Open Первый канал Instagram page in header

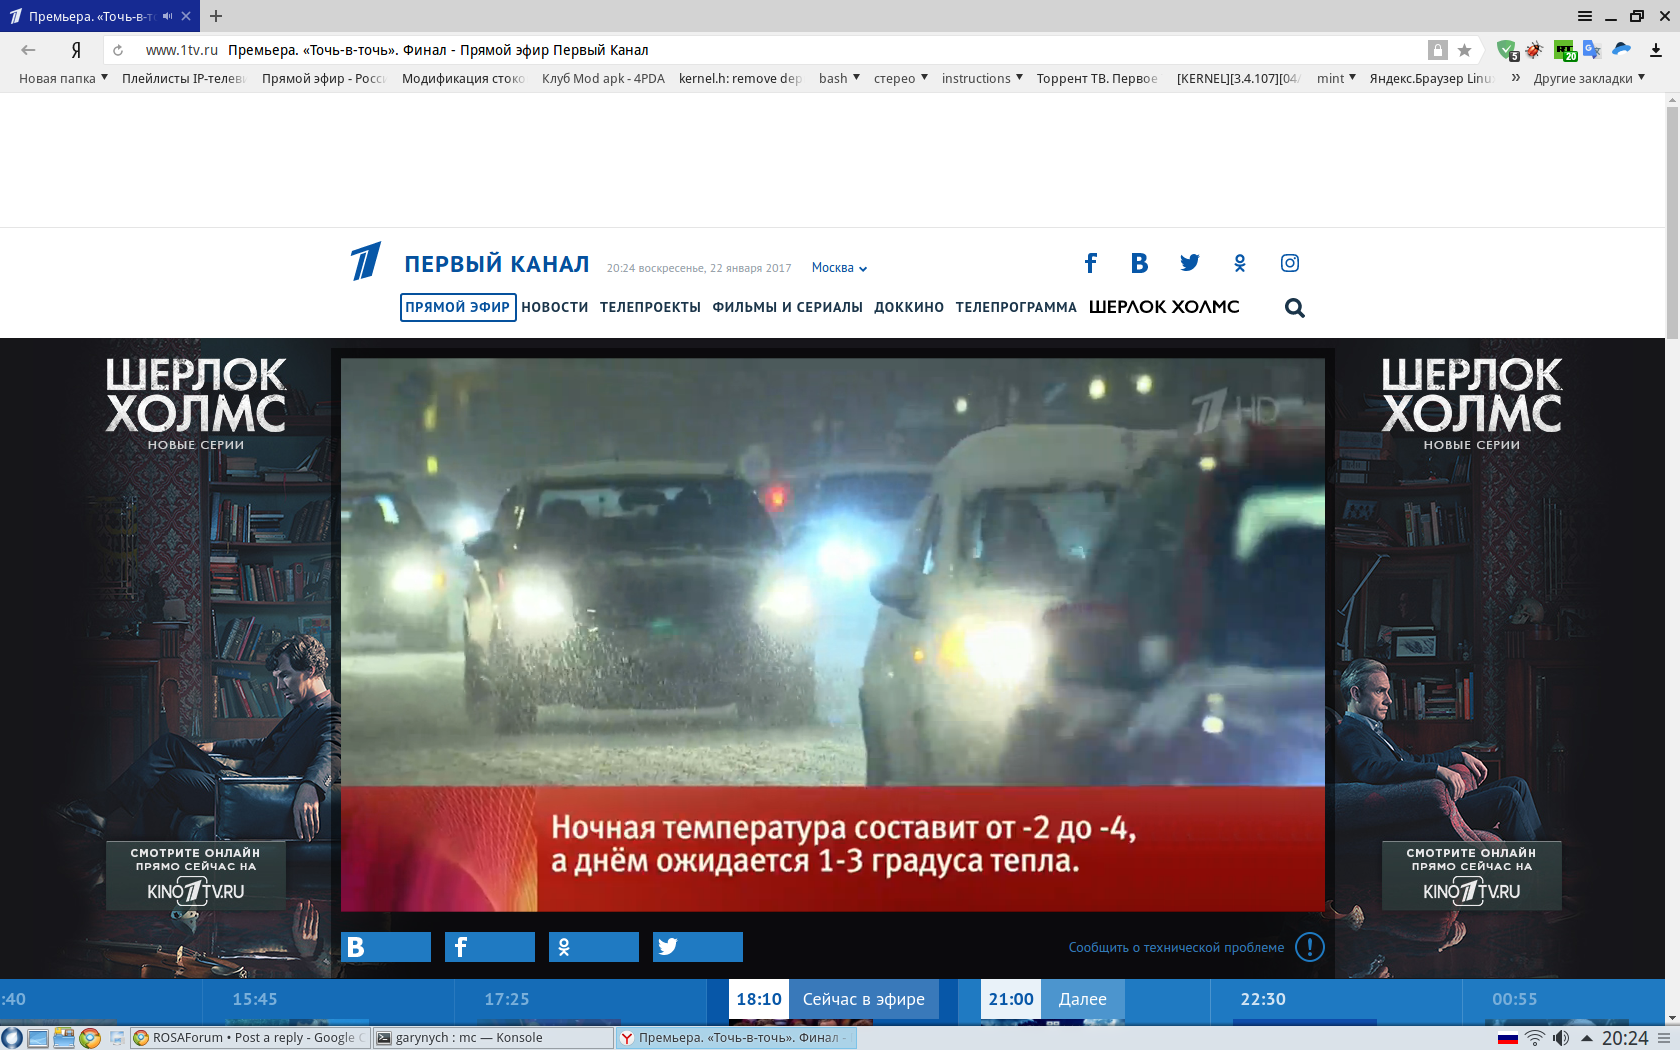coord(1290,263)
